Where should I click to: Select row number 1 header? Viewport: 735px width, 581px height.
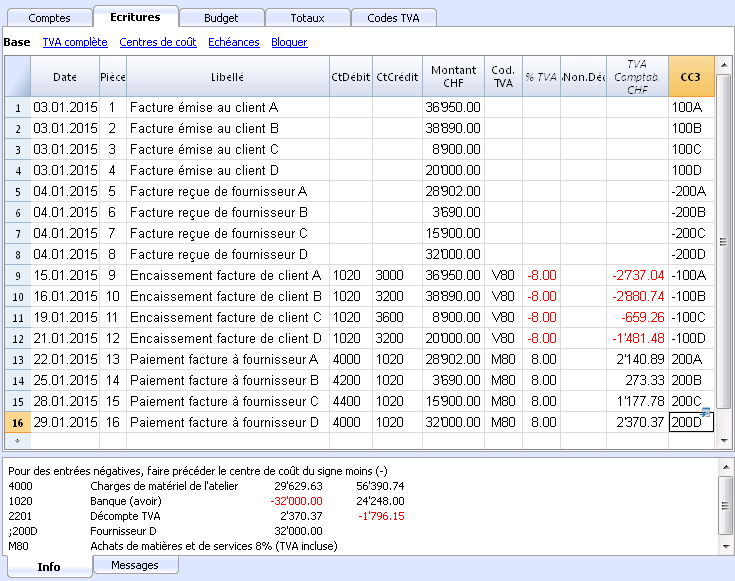[x=18, y=107]
